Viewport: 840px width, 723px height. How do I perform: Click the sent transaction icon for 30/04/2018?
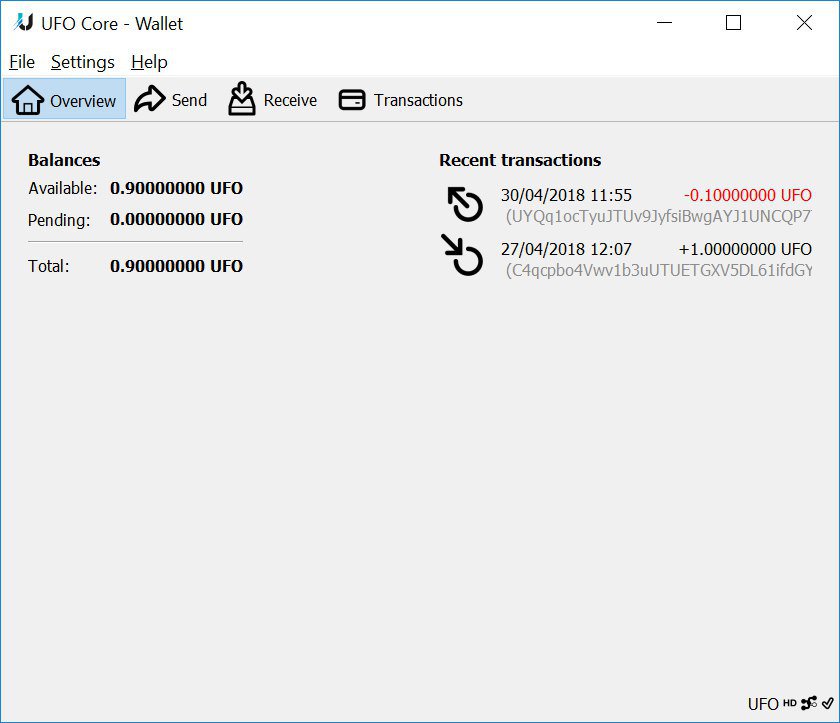pos(465,204)
